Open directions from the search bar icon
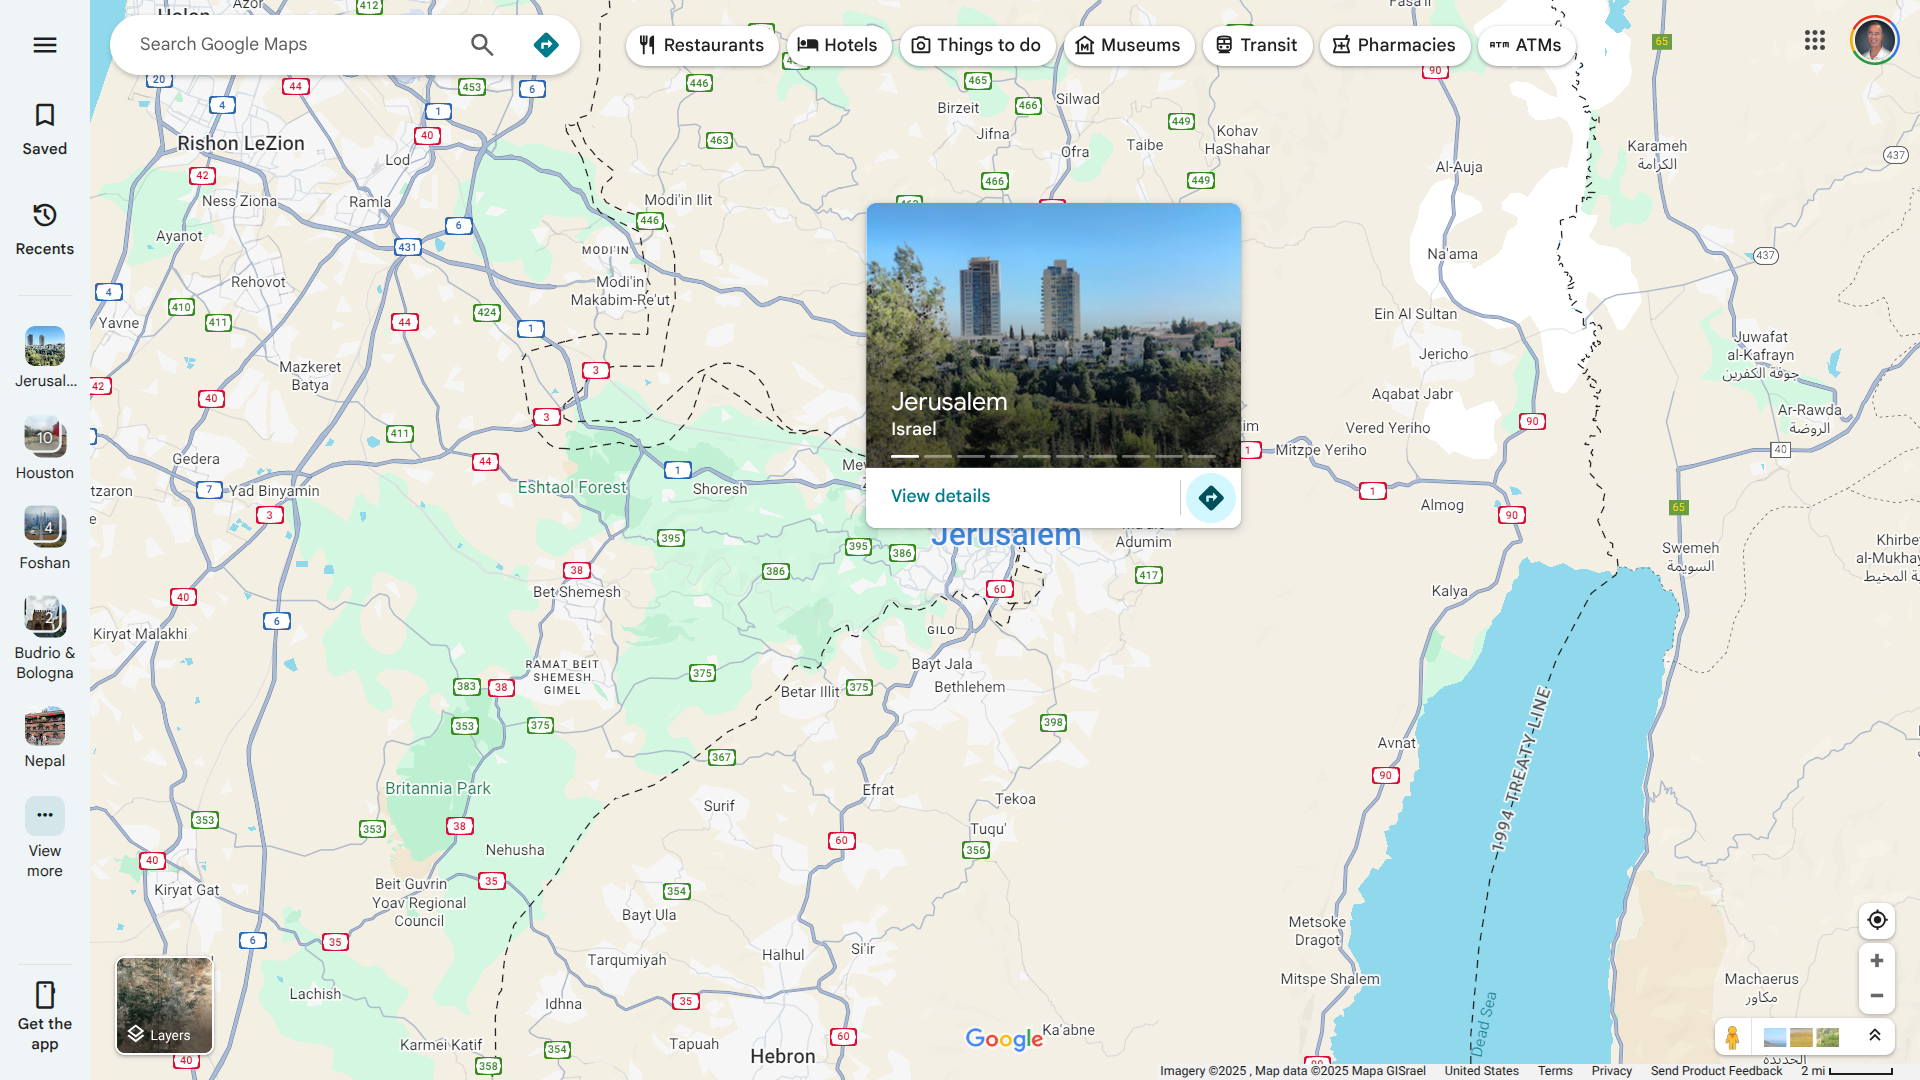 click(x=546, y=45)
